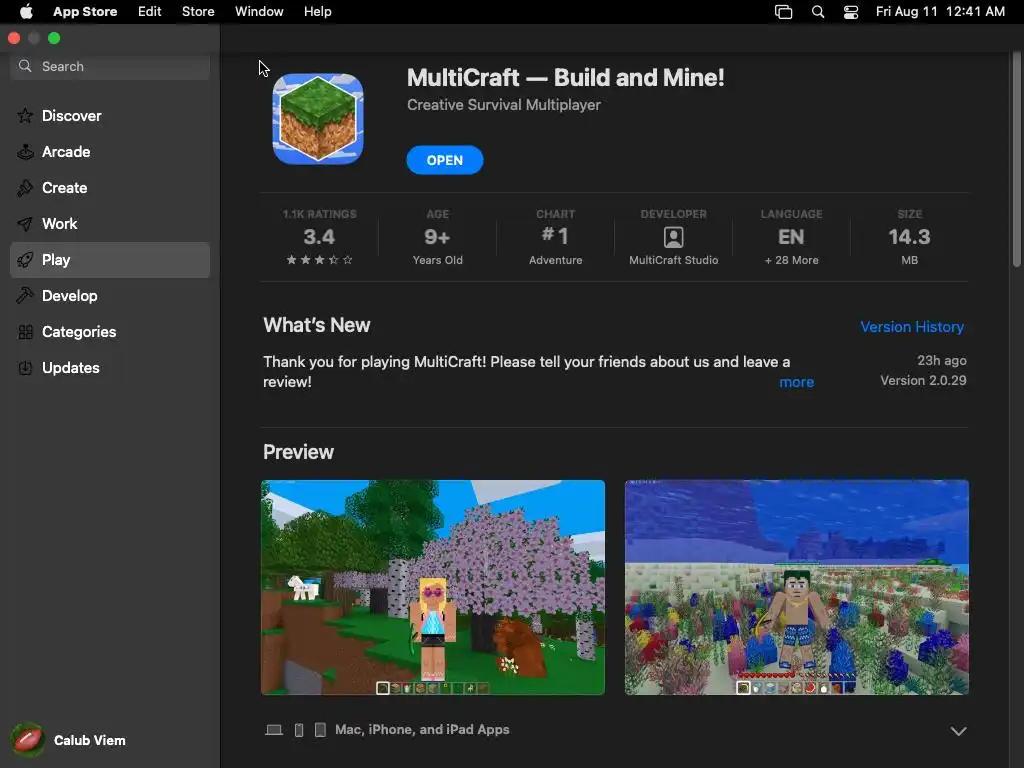This screenshot has width=1024, height=768.
Task: Click the MultiCraft app icon
Action: click(x=318, y=119)
